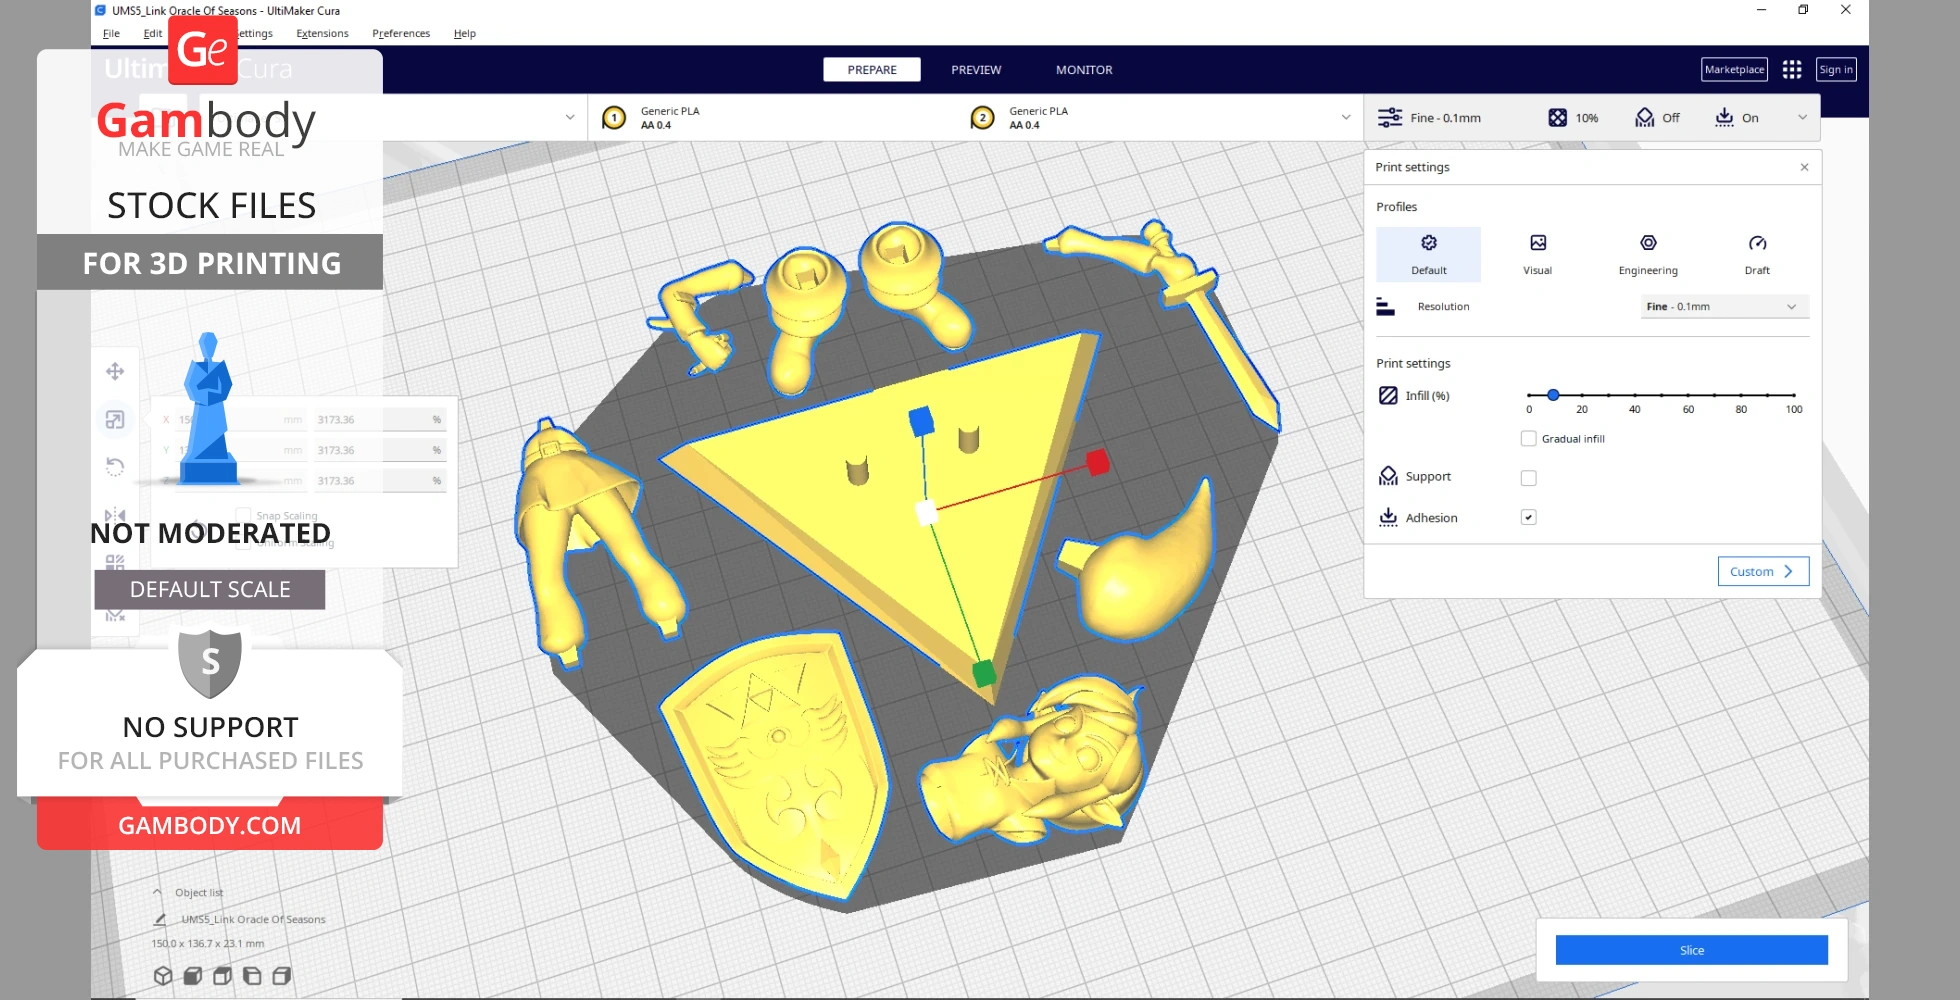Image resolution: width=1960 pixels, height=1000 pixels.
Task: Switch to 3D perspective view cube
Action: click(163, 976)
